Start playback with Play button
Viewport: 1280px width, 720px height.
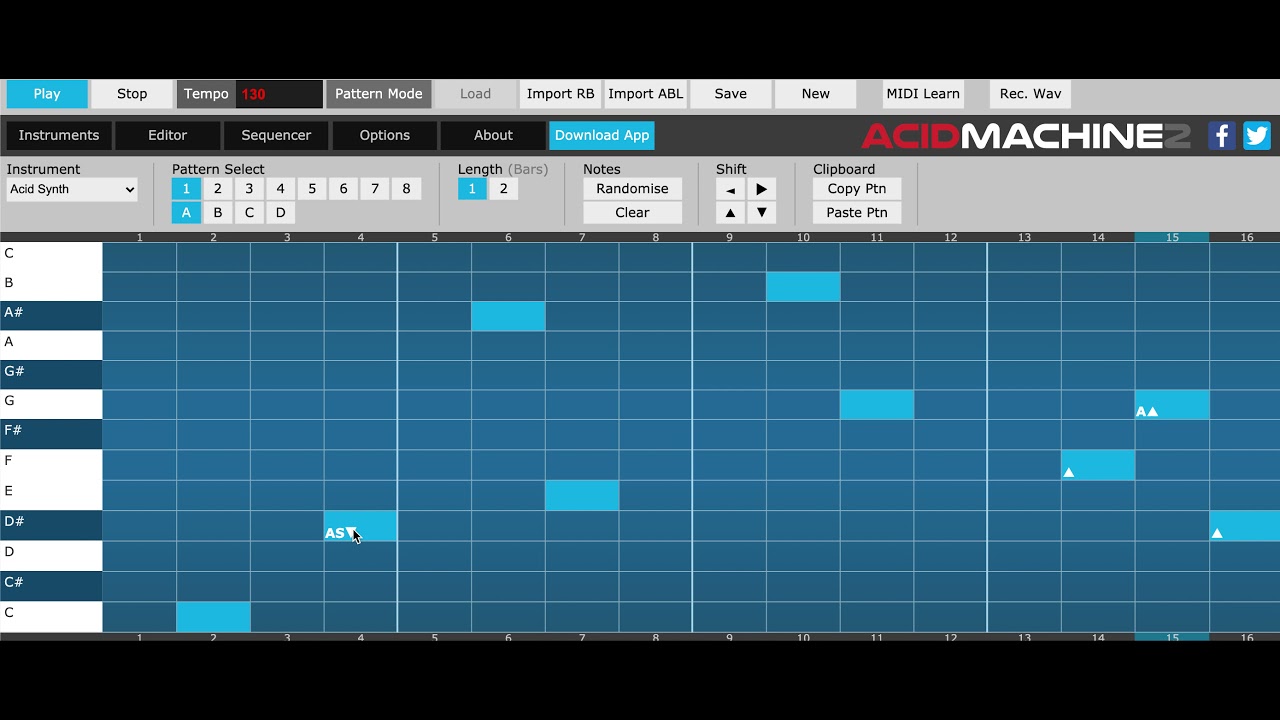click(x=47, y=94)
